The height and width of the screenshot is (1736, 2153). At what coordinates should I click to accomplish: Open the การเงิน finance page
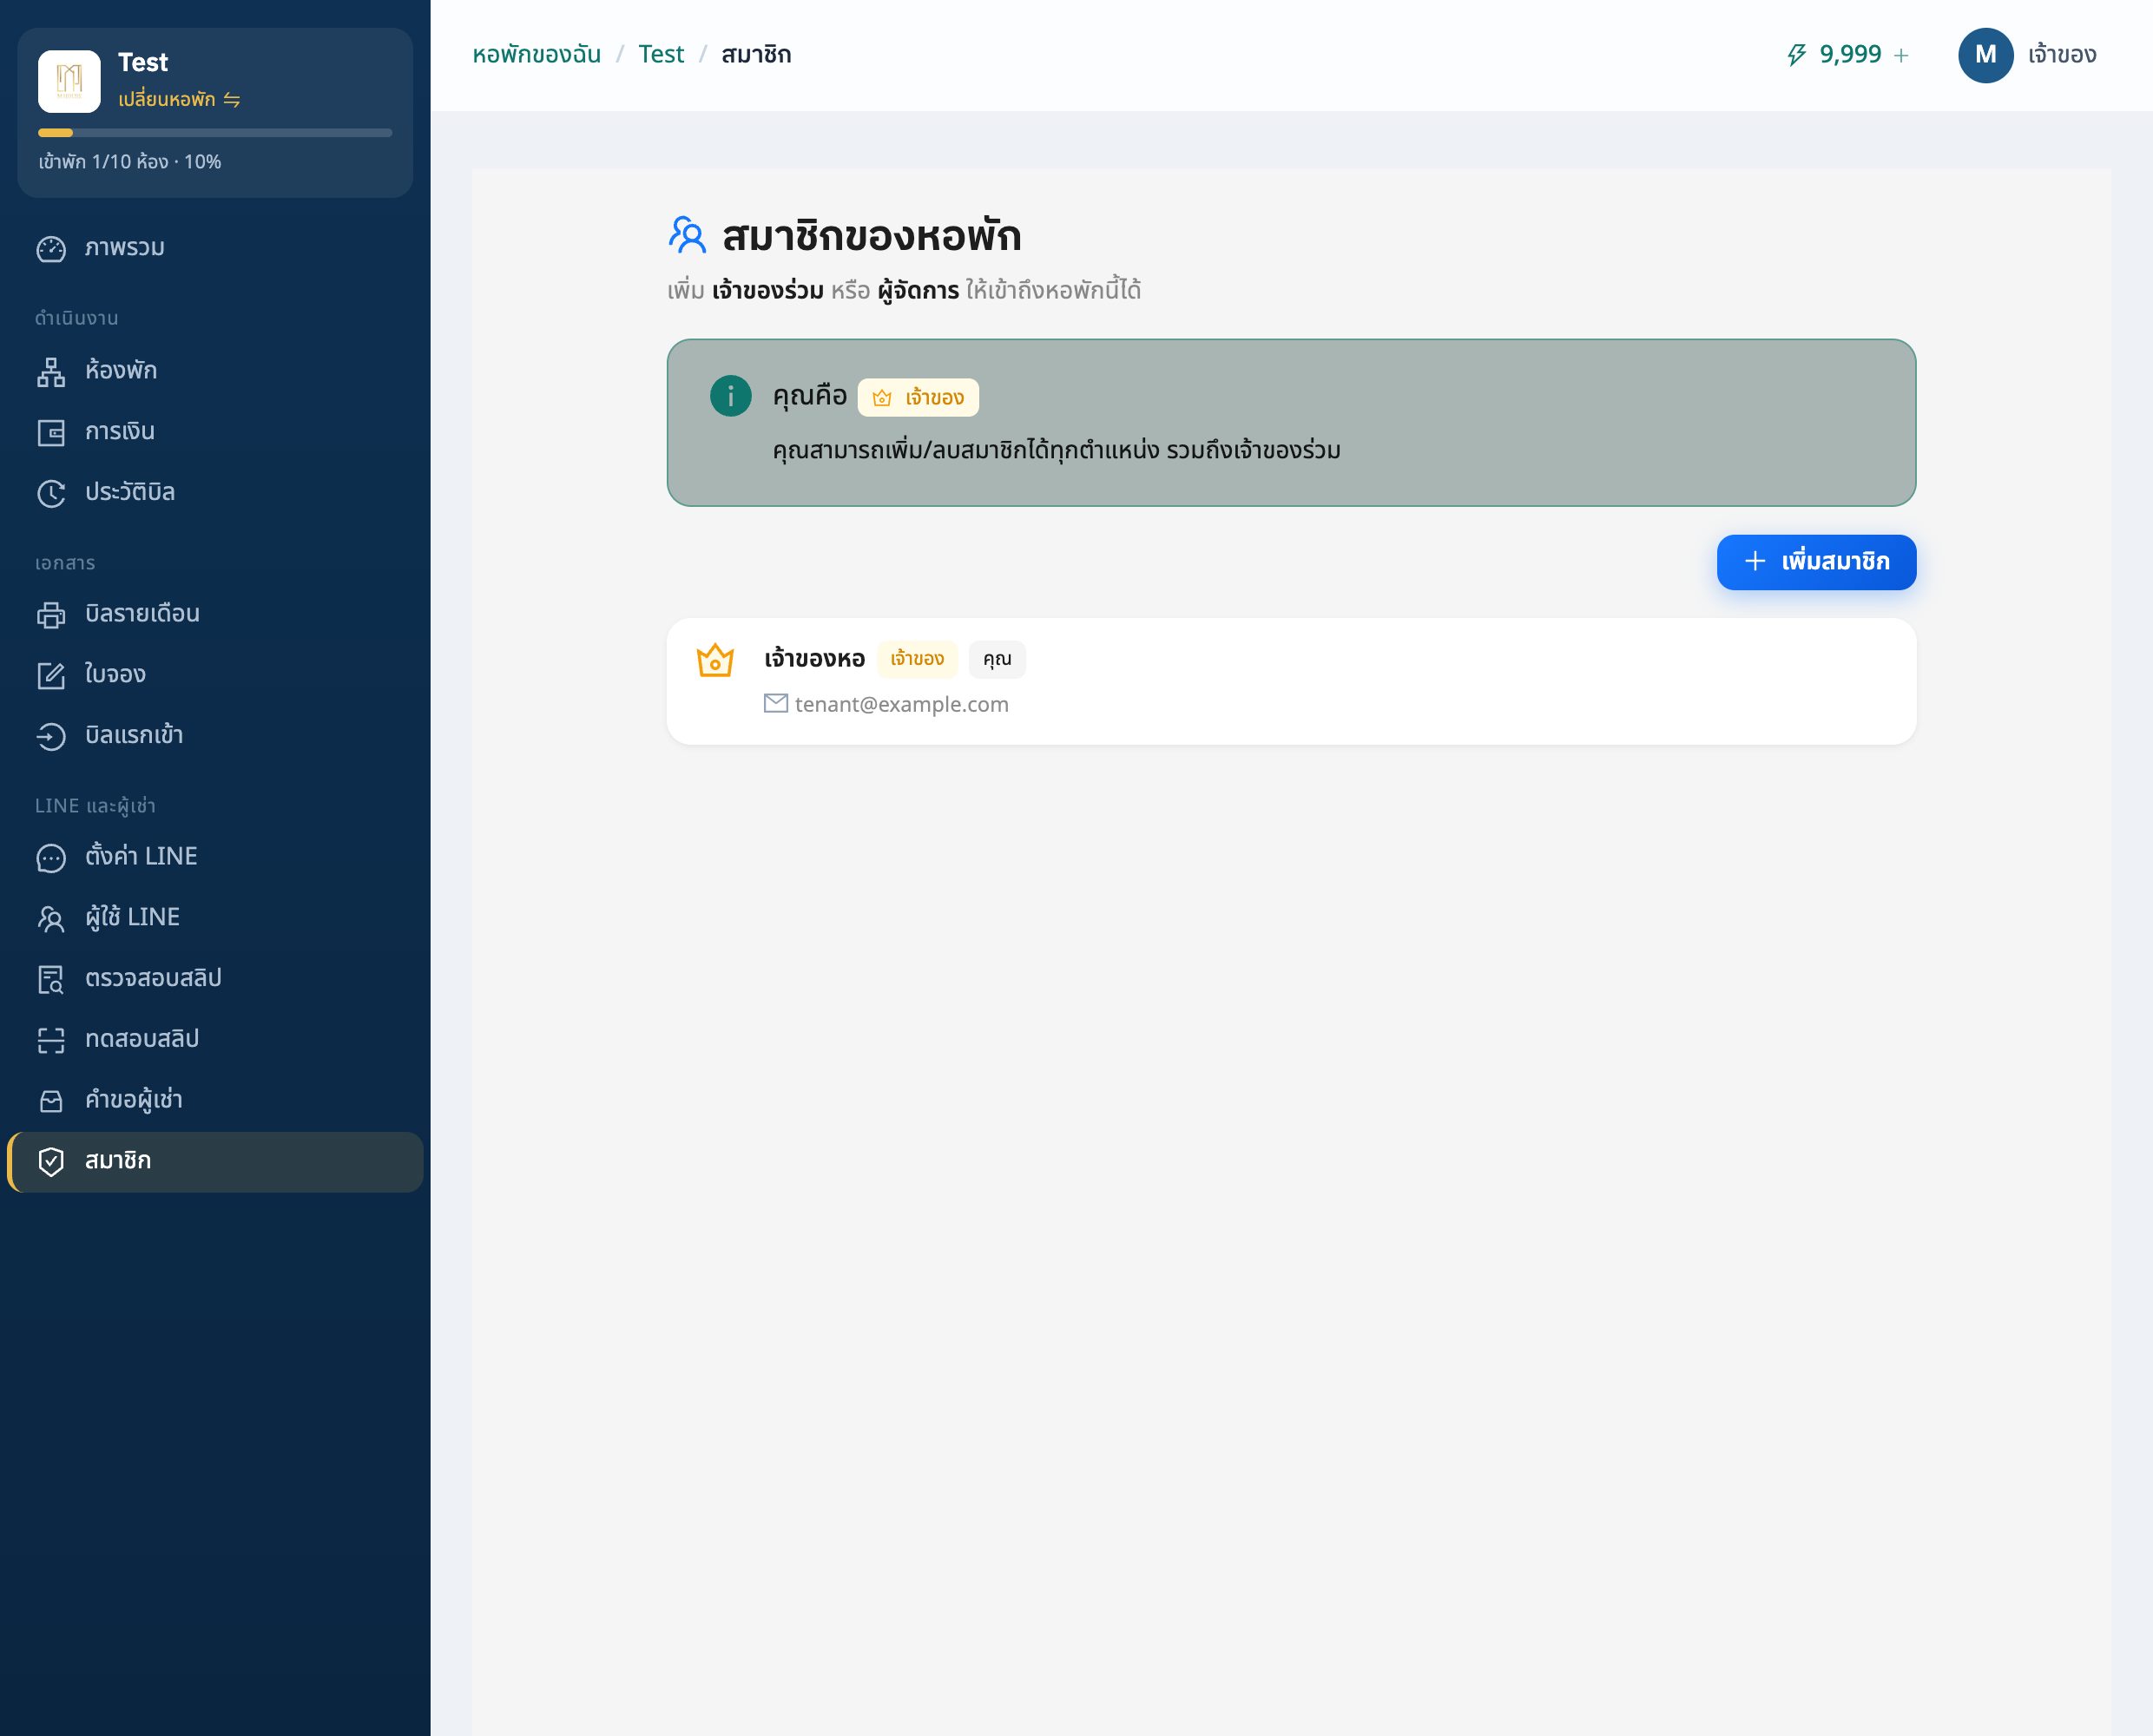215,432
